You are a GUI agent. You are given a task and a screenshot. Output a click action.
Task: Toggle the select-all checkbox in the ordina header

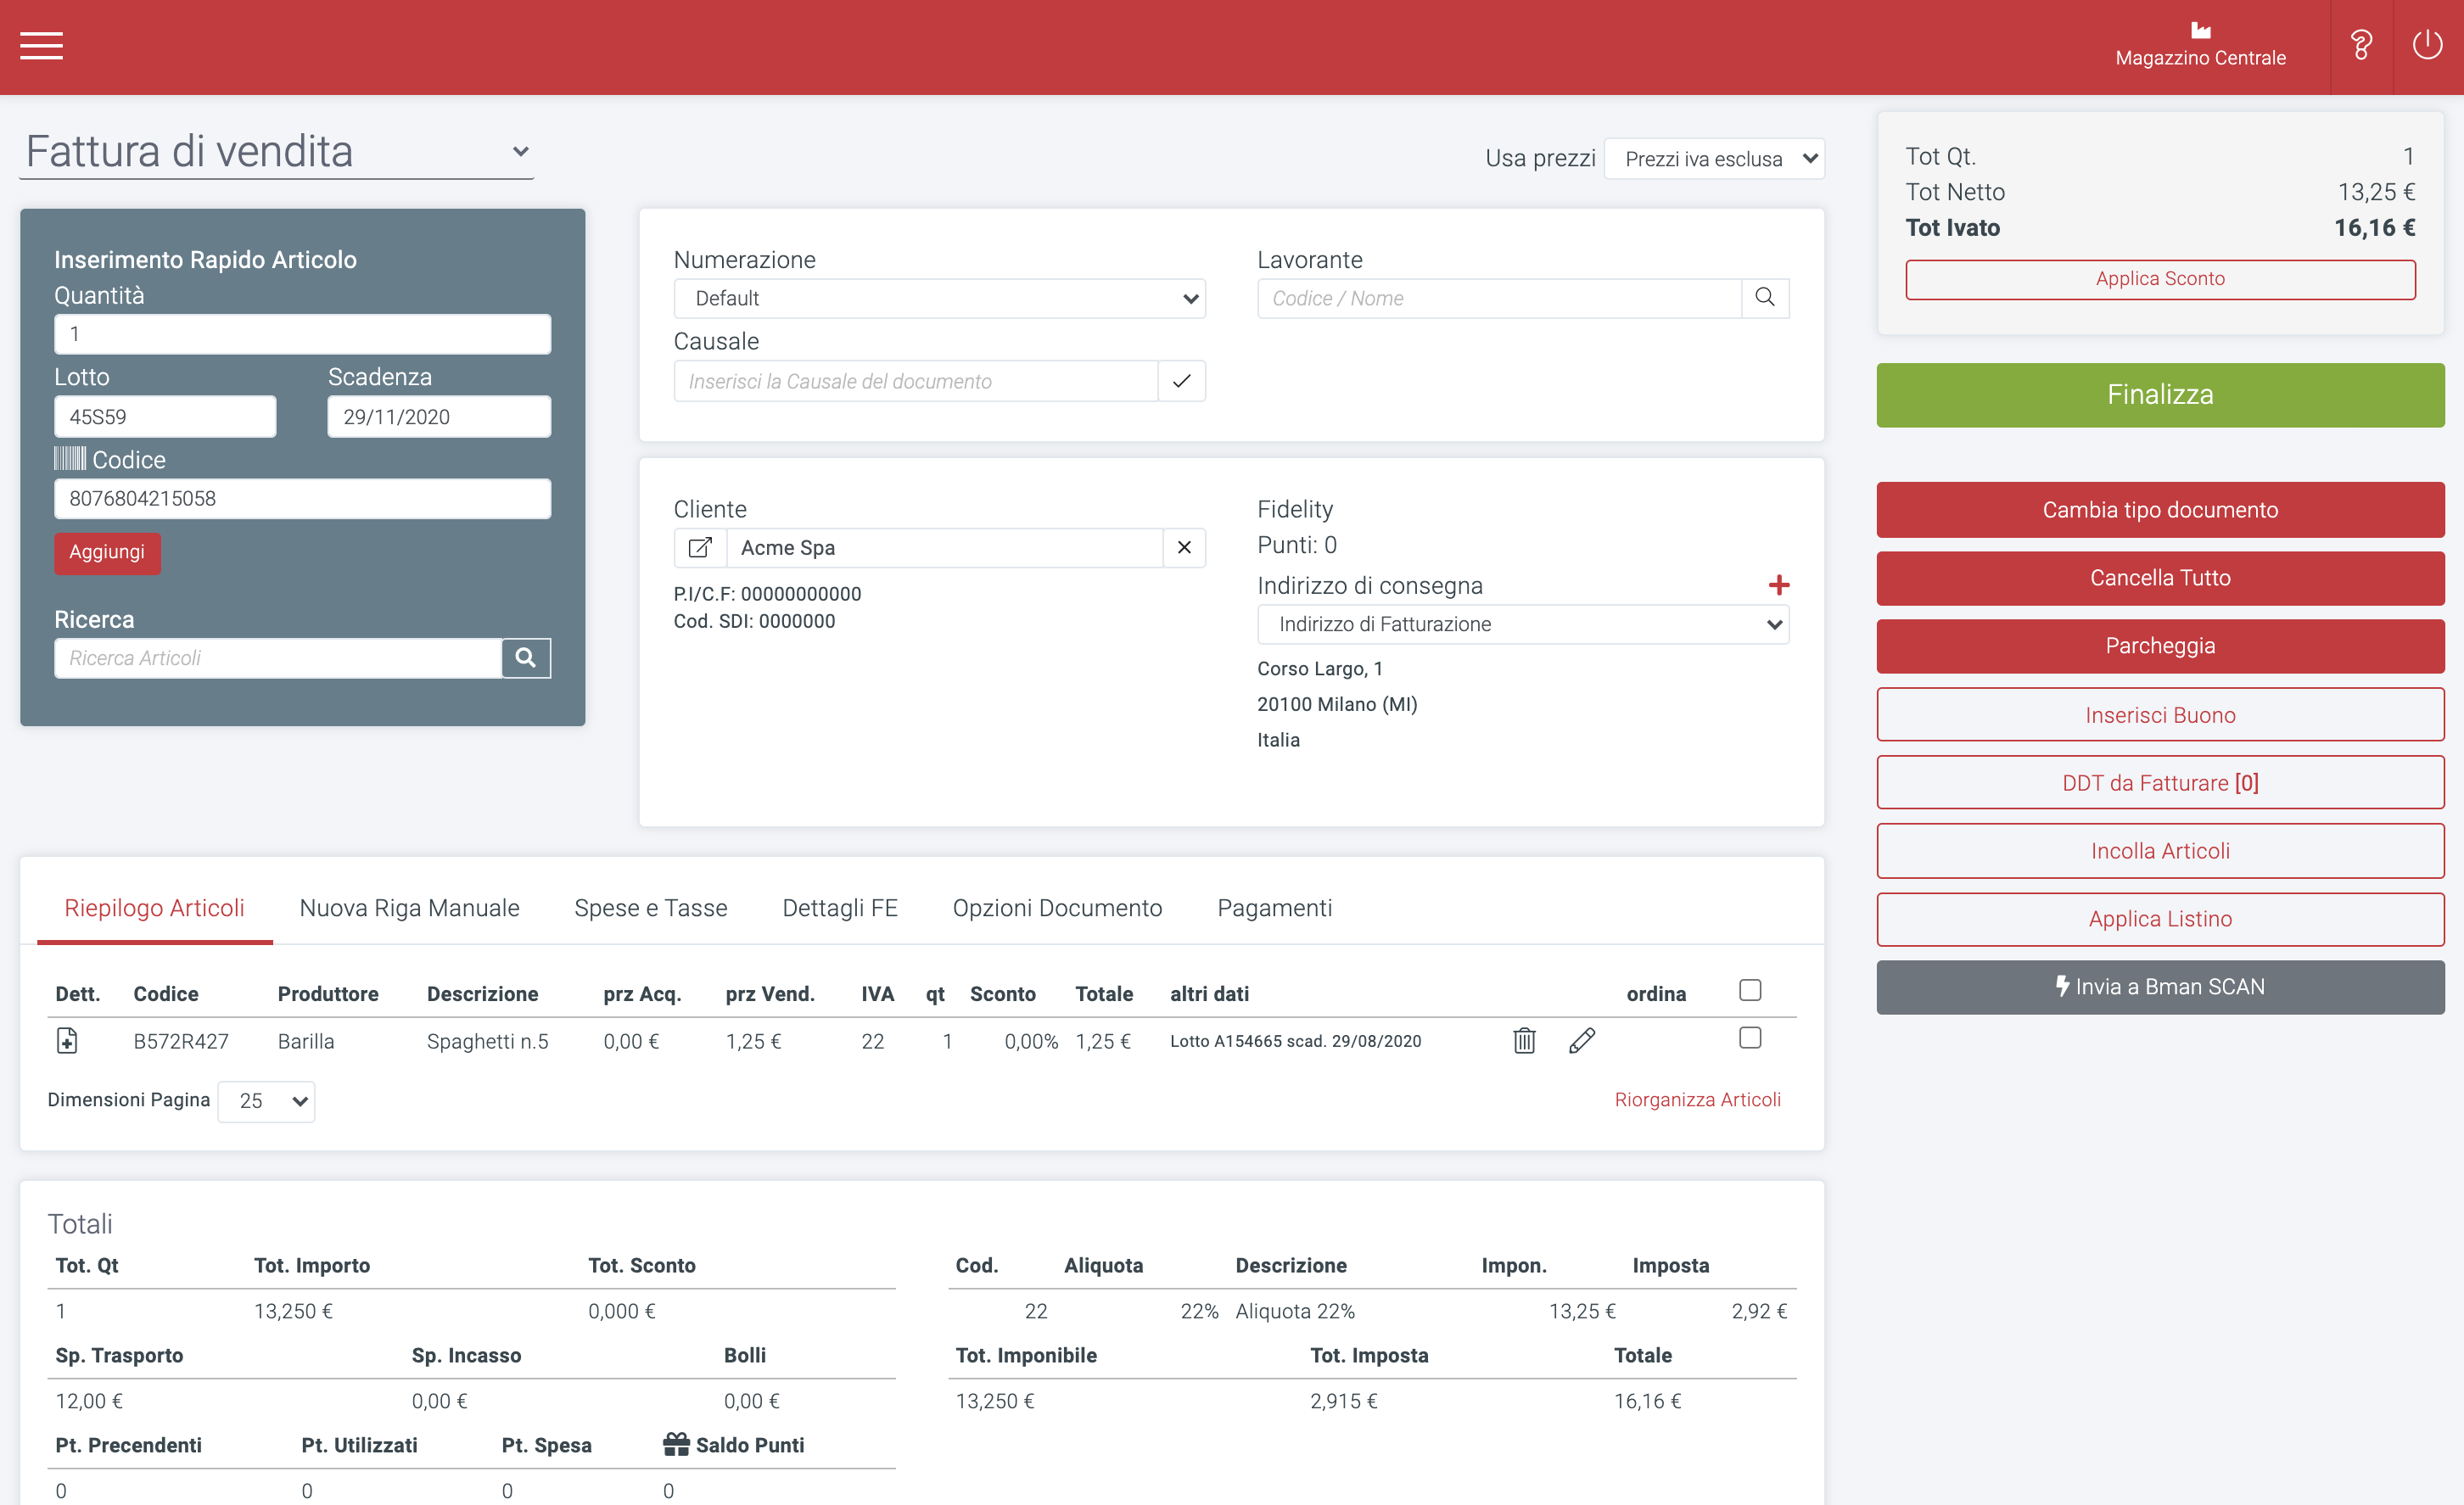point(1750,990)
